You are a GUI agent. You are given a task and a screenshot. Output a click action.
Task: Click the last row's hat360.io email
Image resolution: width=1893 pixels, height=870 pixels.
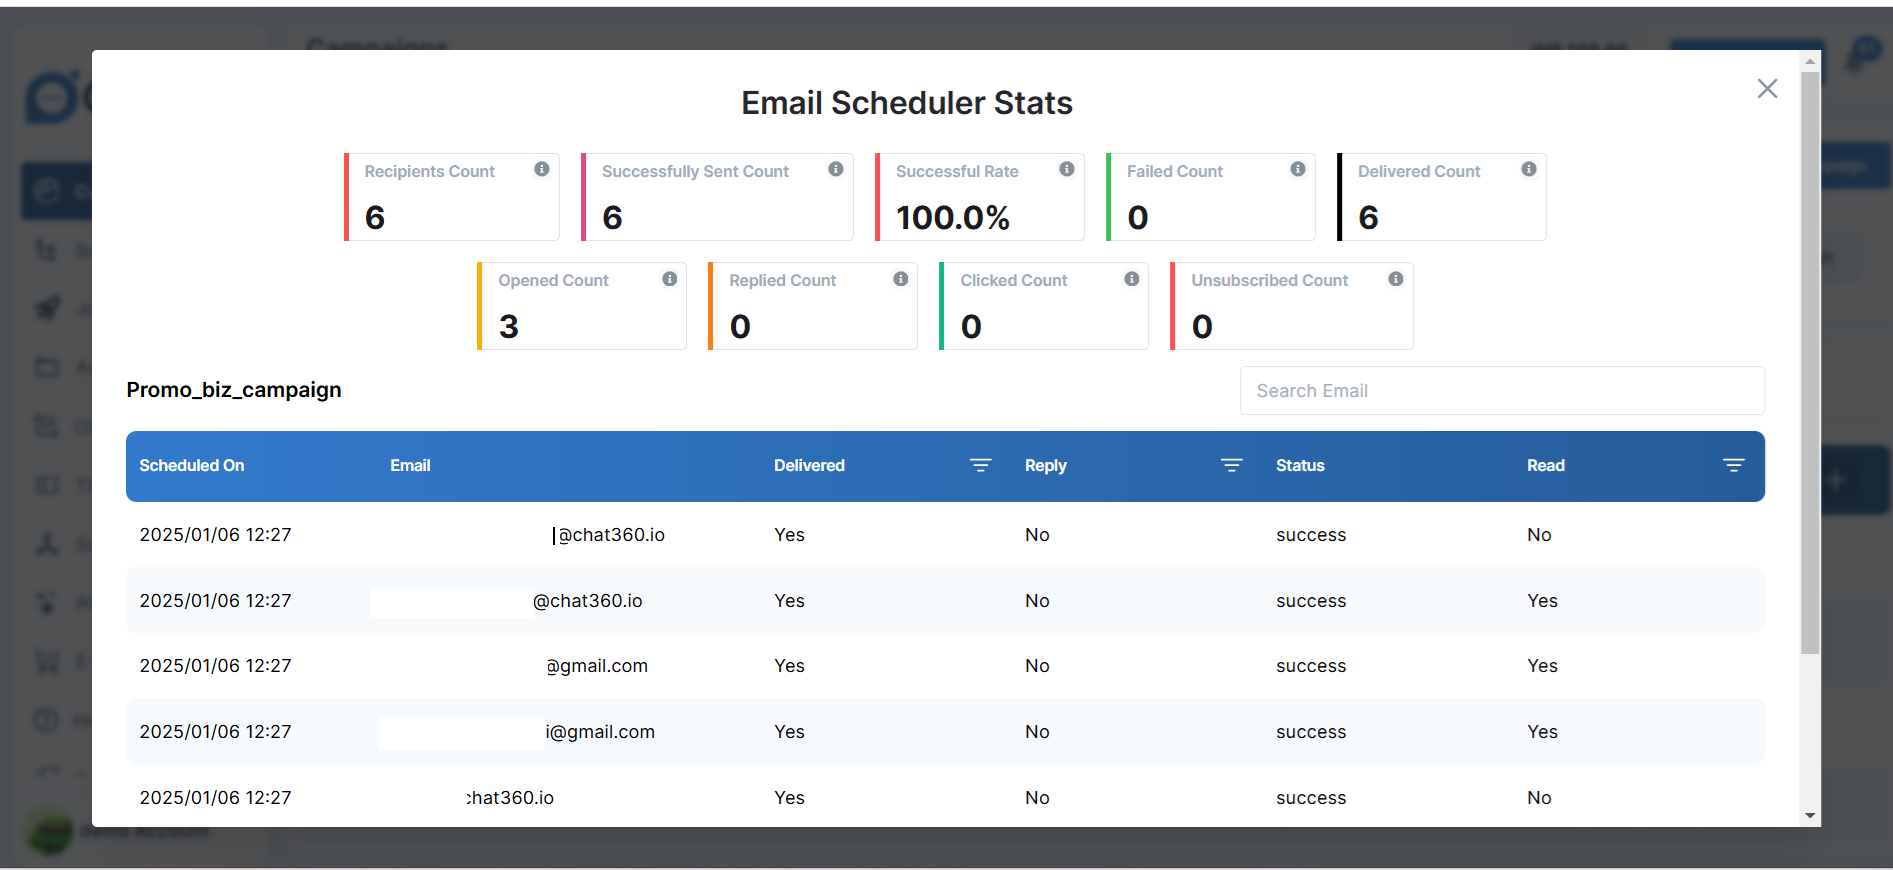510,798
